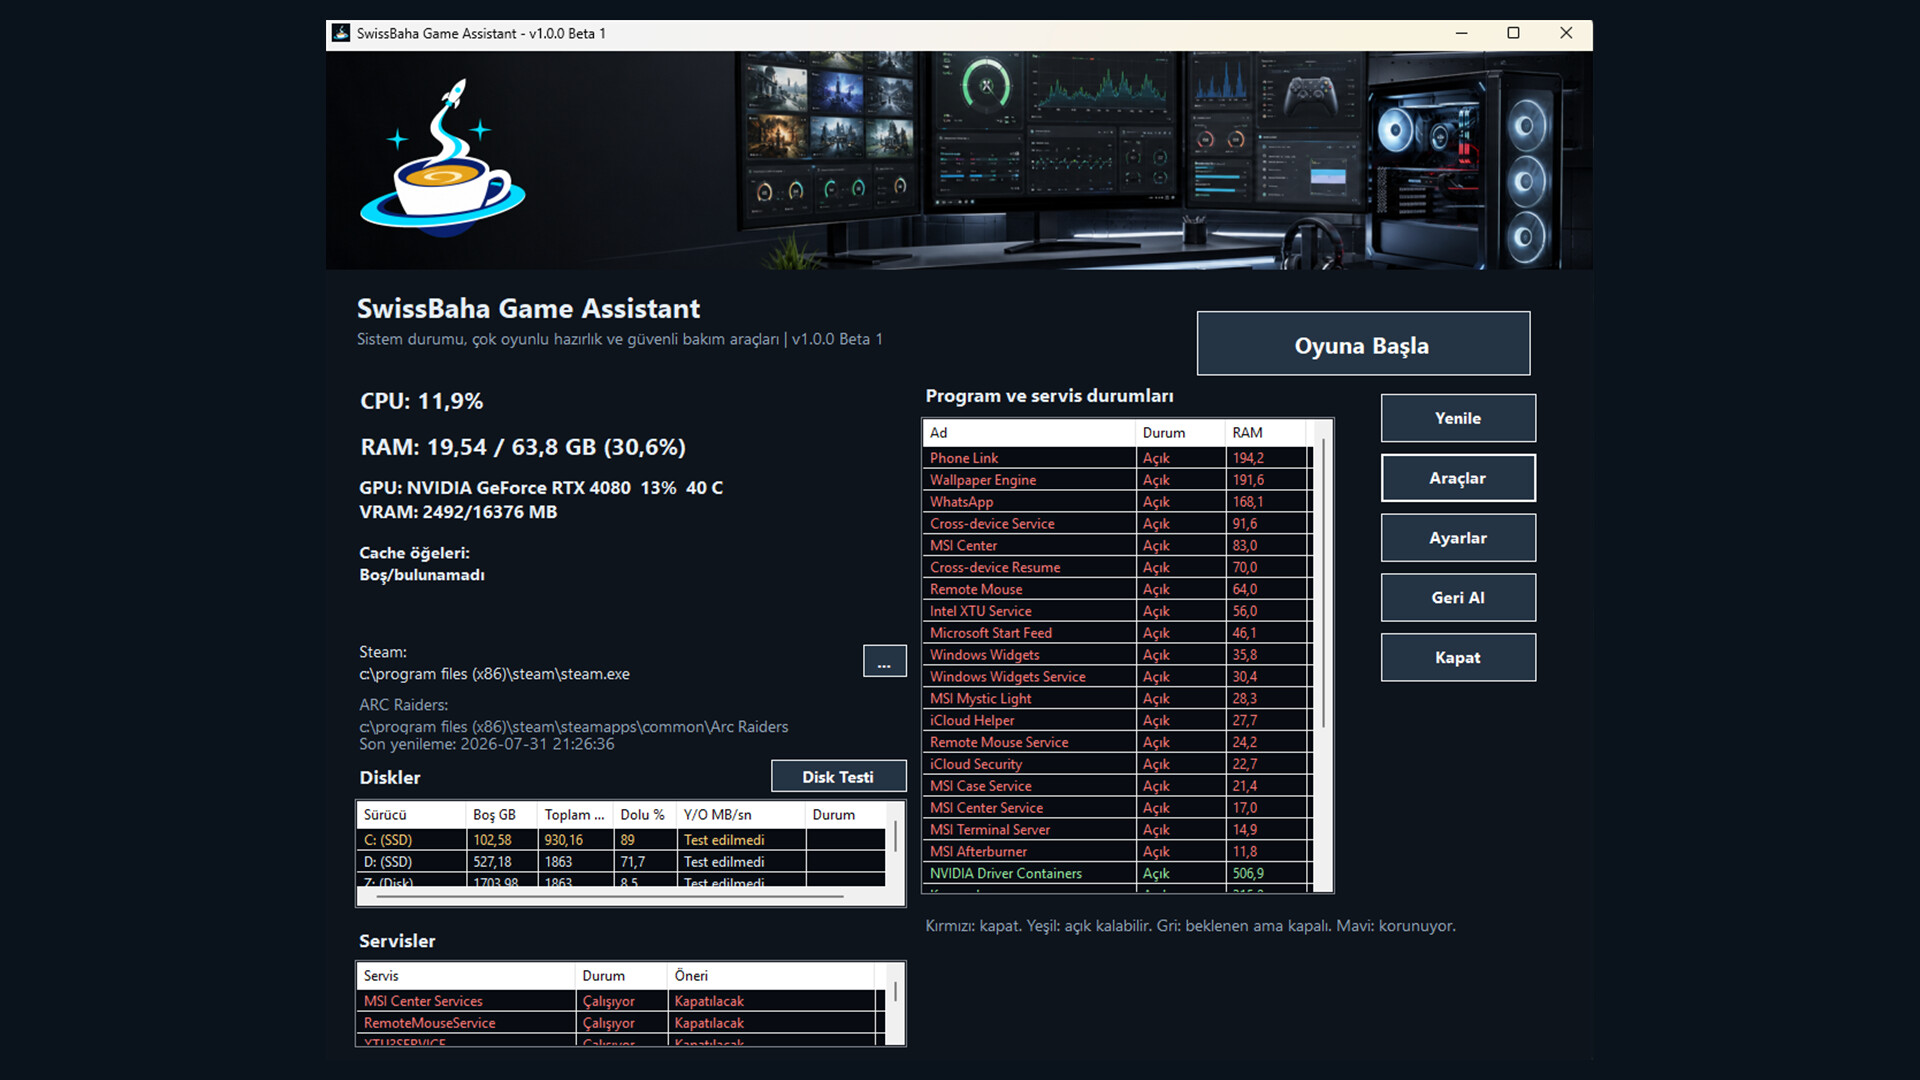The image size is (1920, 1080).
Task: Browse Steam path with the ellipsis button
Action: click(884, 661)
